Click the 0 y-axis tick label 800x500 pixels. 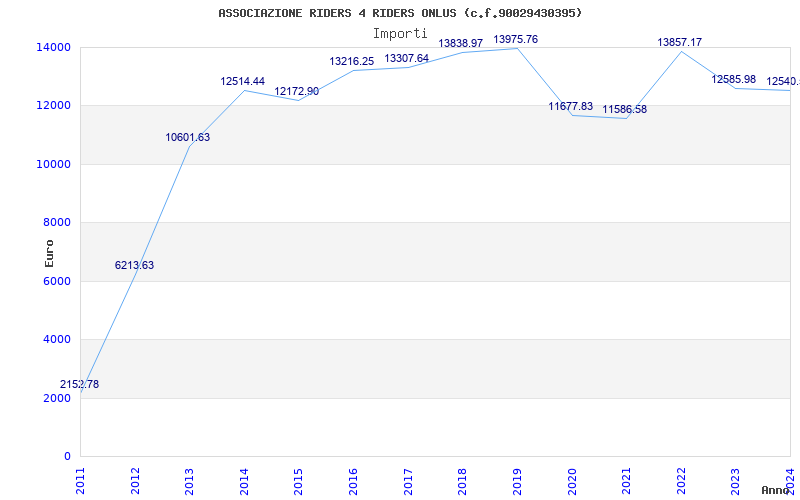click(67, 456)
